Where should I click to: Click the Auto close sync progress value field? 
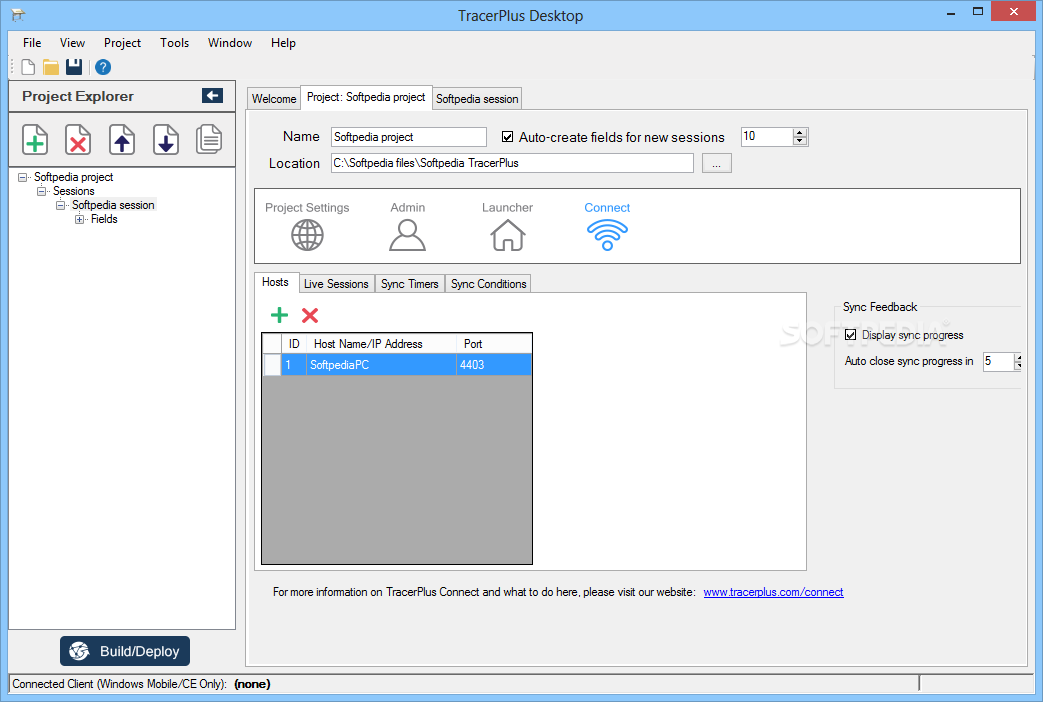pyautogui.click(x=998, y=361)
